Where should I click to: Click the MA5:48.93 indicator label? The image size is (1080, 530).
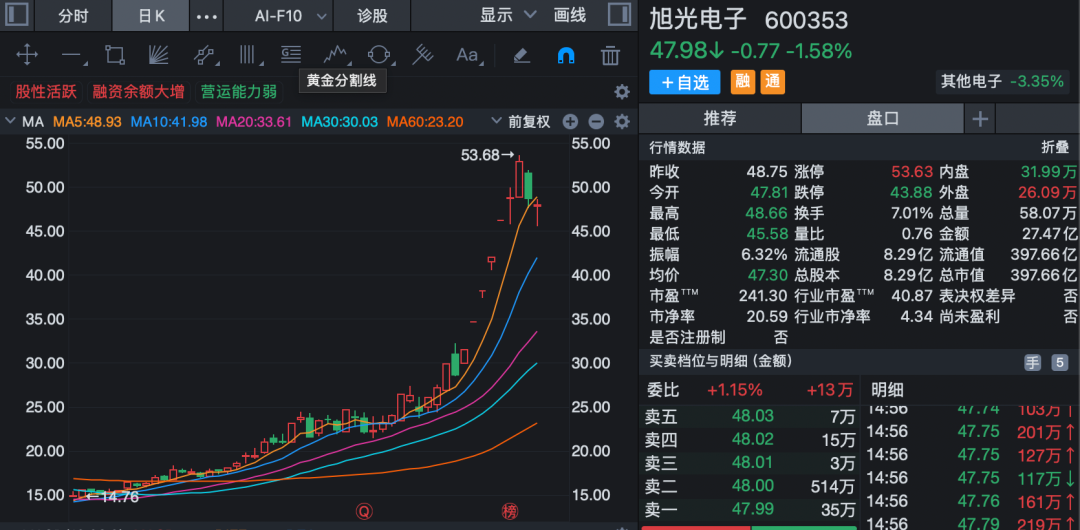pos(87,122)
